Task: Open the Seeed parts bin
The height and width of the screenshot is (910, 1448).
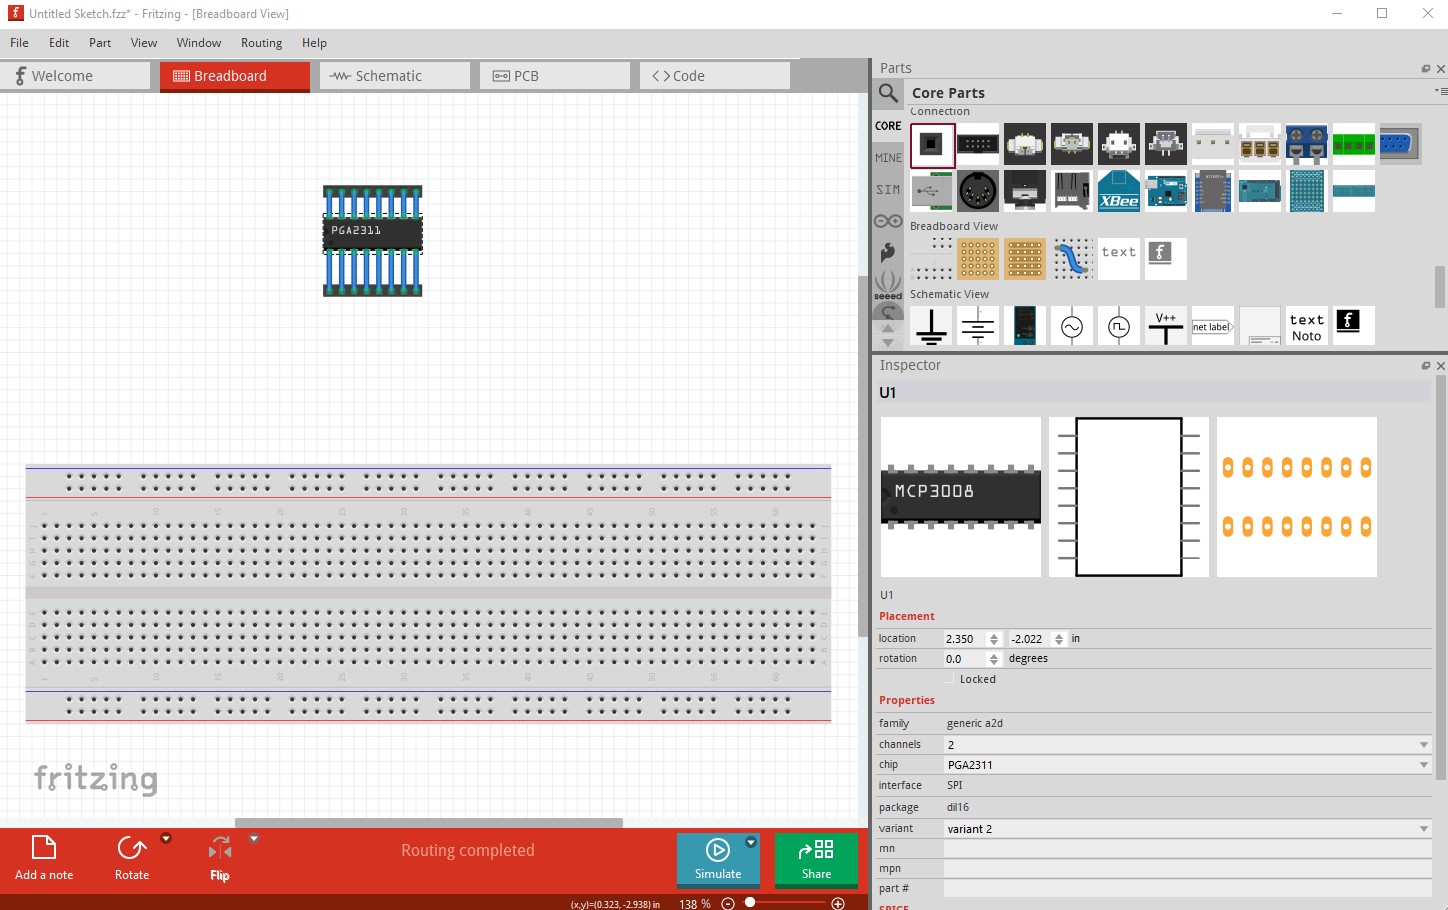Action: click(x=888, y=285)
